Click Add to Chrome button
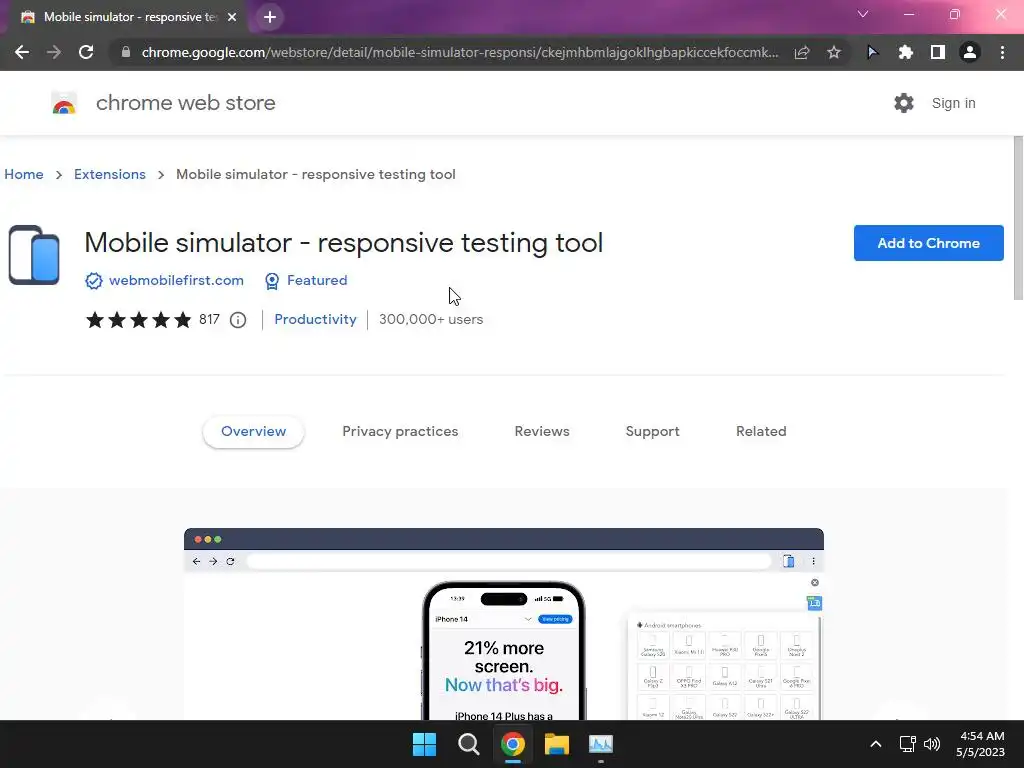 tap(928, 243)
